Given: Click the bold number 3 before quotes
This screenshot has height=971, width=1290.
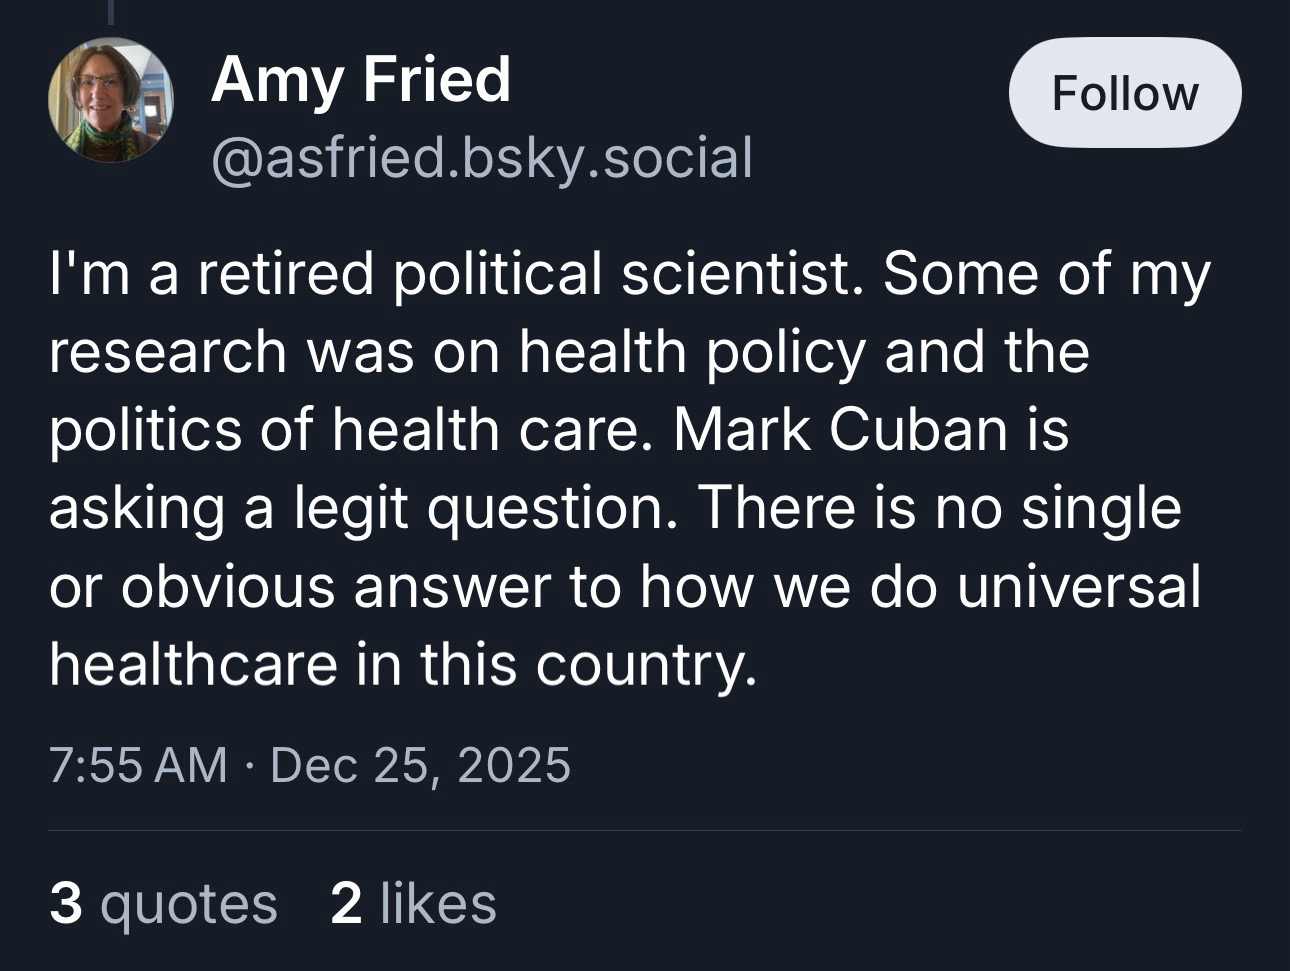Looking at the screenshot, I should point(66,904).
